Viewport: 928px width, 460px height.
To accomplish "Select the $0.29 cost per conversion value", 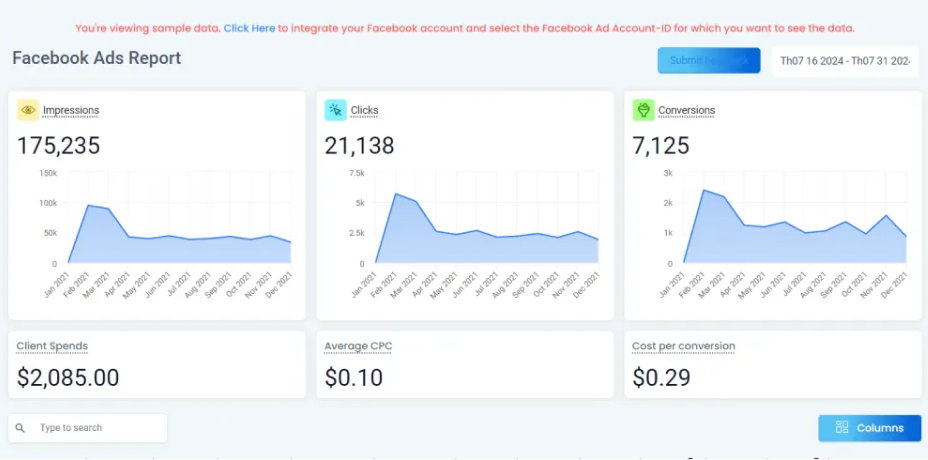I will click(x=662, y=377).
